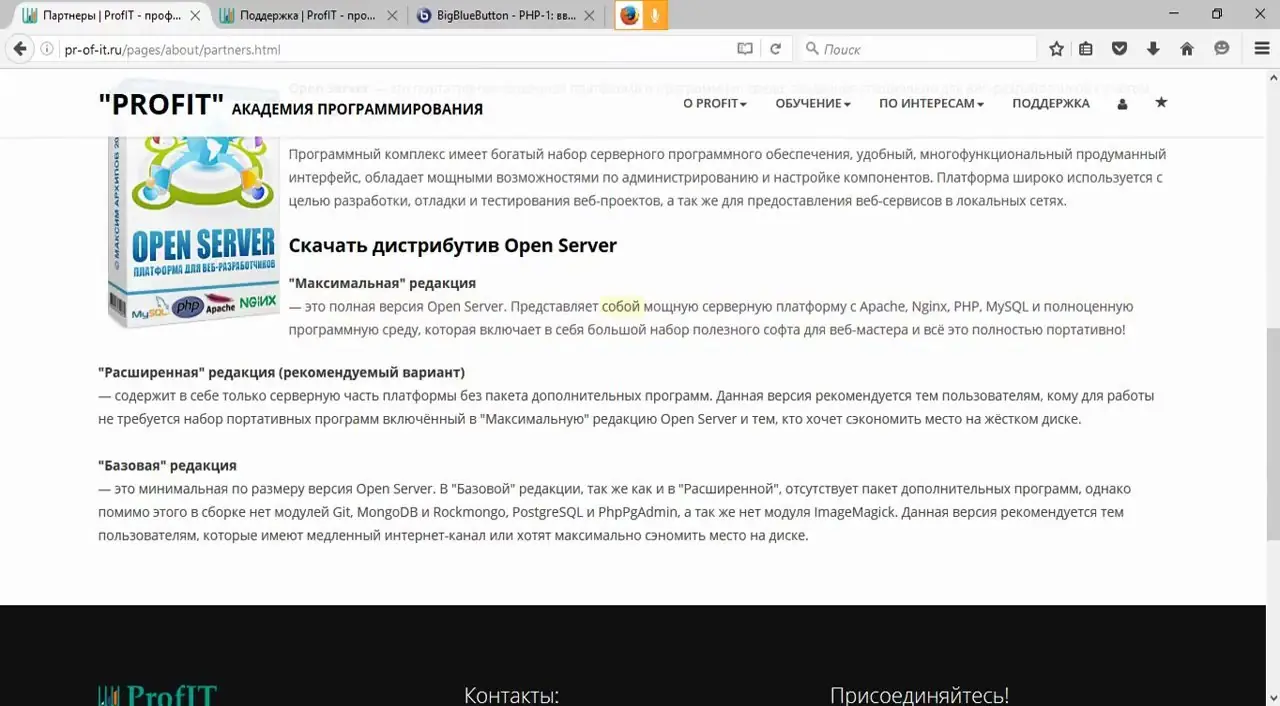Switch to Поддержка ProfIT tab
The image size is (1280, 706).
click(307, 15)
